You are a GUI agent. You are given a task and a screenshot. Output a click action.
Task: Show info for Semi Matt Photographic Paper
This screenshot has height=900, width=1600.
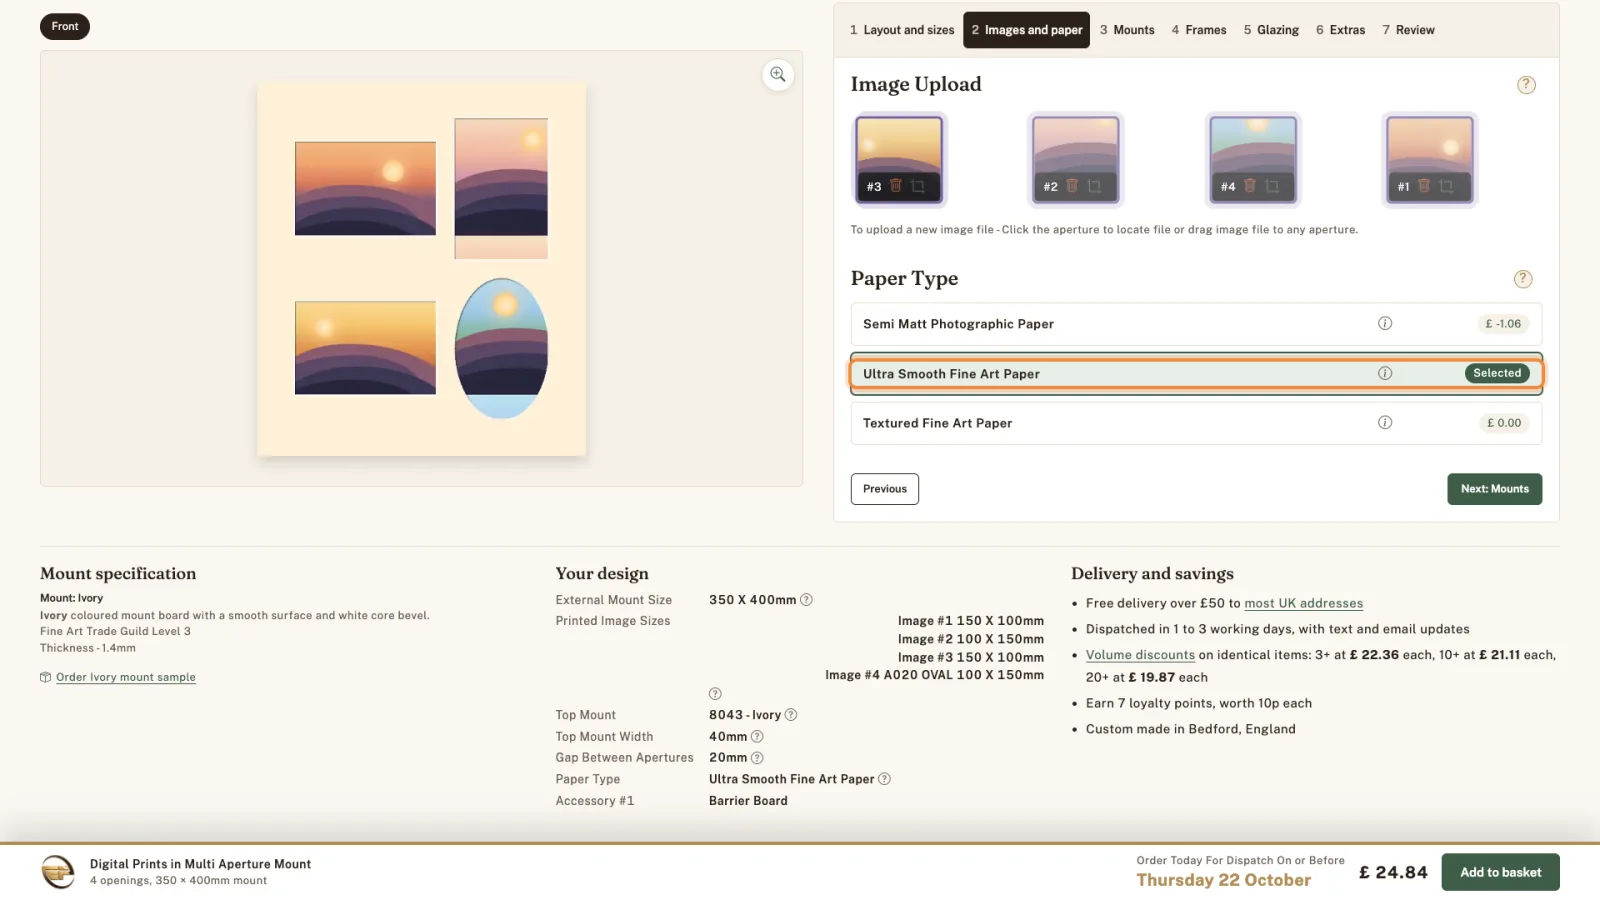click(1385, 323)
